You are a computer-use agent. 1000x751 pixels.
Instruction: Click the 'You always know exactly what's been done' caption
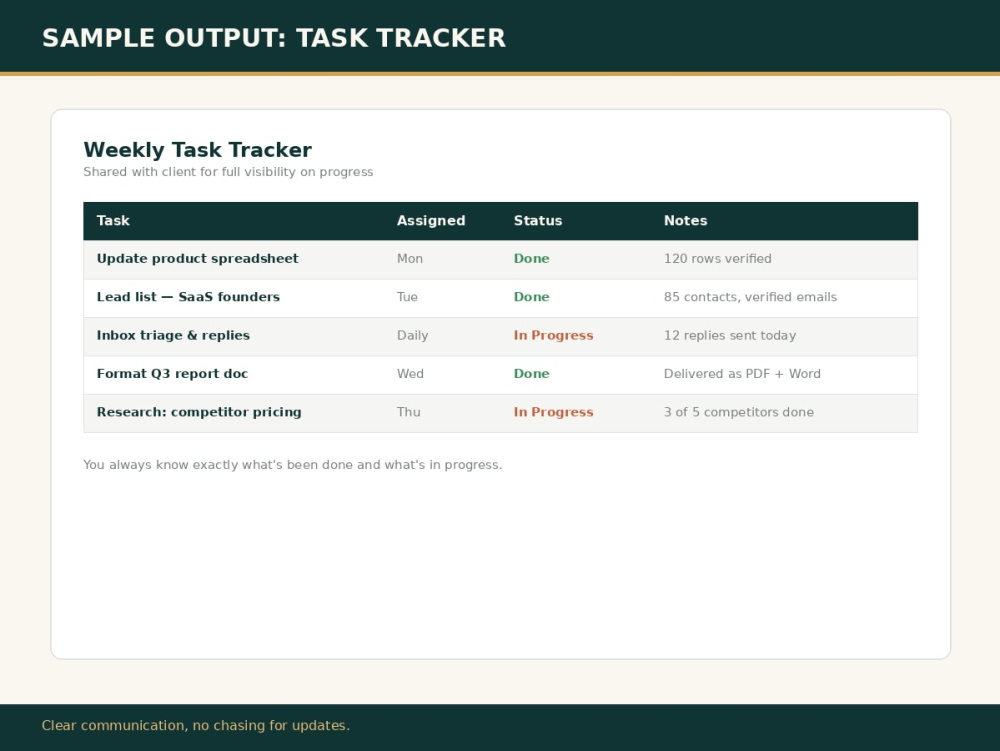(293, 465)
